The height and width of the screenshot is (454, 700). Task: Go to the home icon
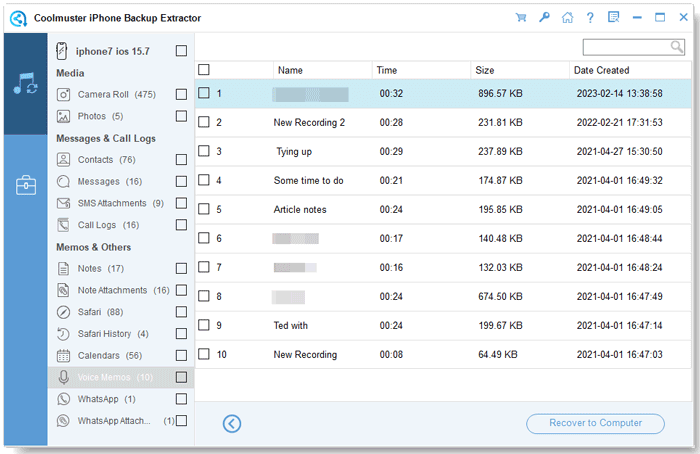[x=567, y=17]
